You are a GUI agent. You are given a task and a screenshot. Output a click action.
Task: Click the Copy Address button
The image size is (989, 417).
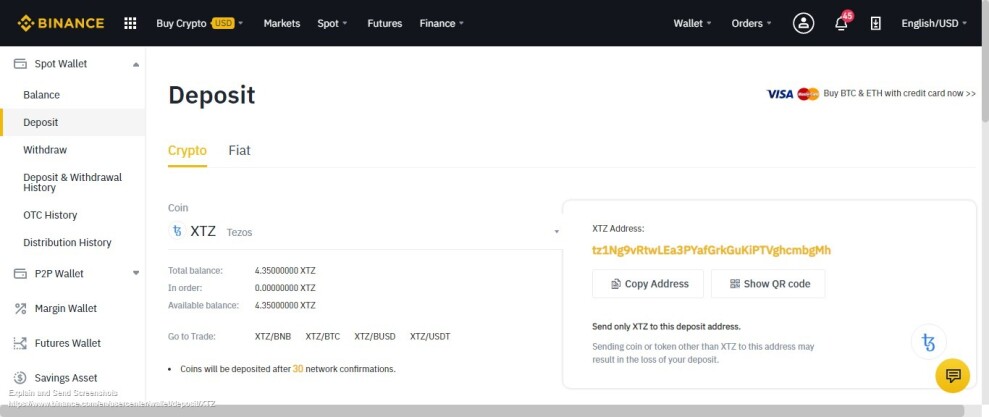point(648,284)
